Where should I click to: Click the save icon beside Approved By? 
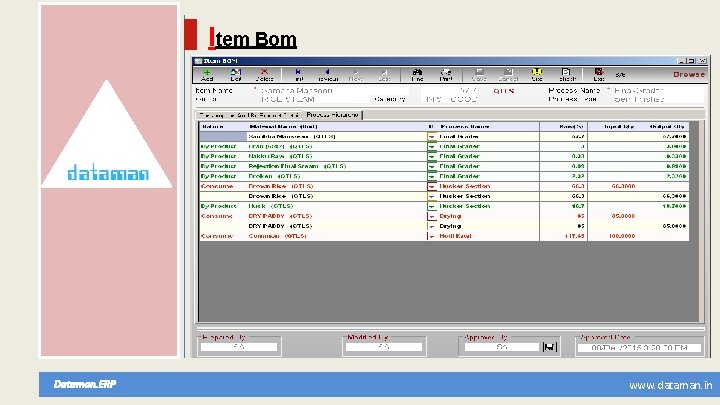pyautogui.click(x=550, y=347)
